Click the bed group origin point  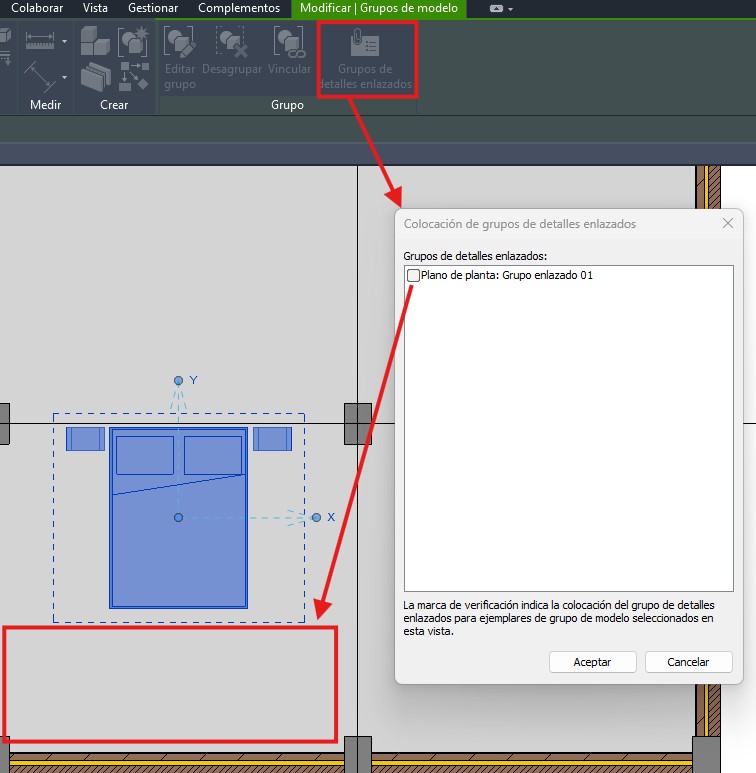point(178,517)
